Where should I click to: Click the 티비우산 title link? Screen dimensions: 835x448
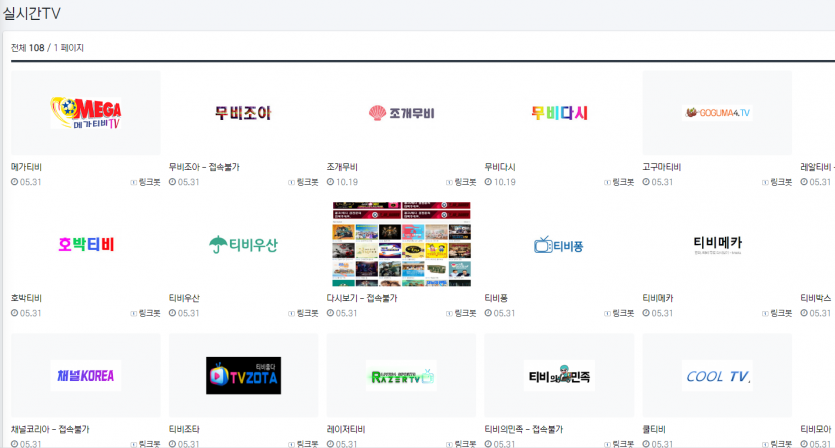coord(184,298)
